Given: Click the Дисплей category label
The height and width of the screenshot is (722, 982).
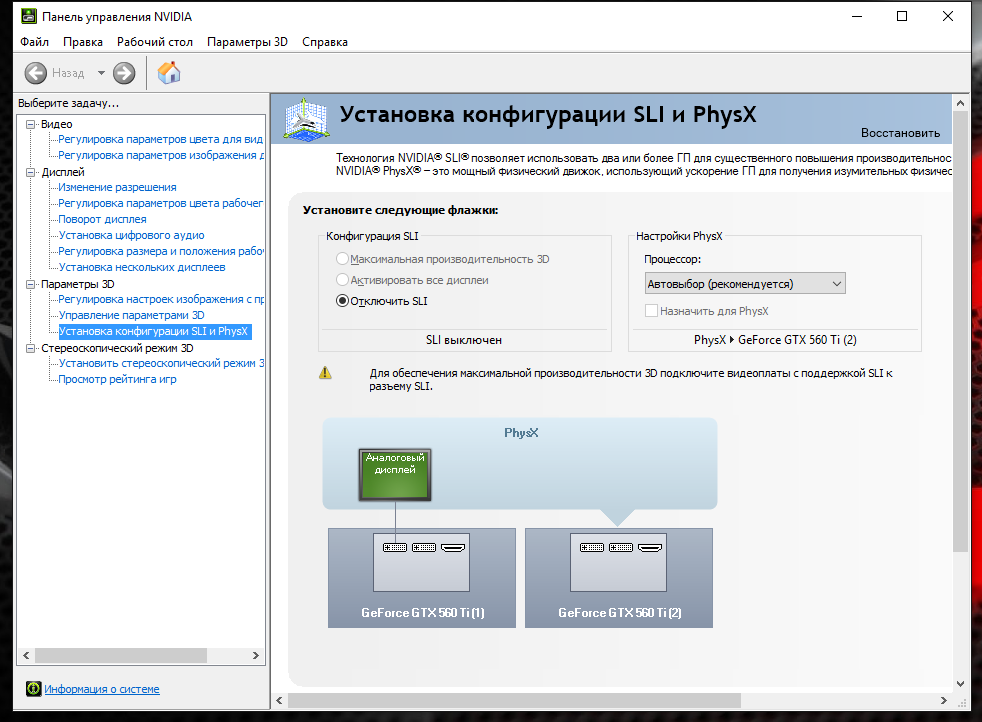Looking at the screenshot, I should [63, 172].
